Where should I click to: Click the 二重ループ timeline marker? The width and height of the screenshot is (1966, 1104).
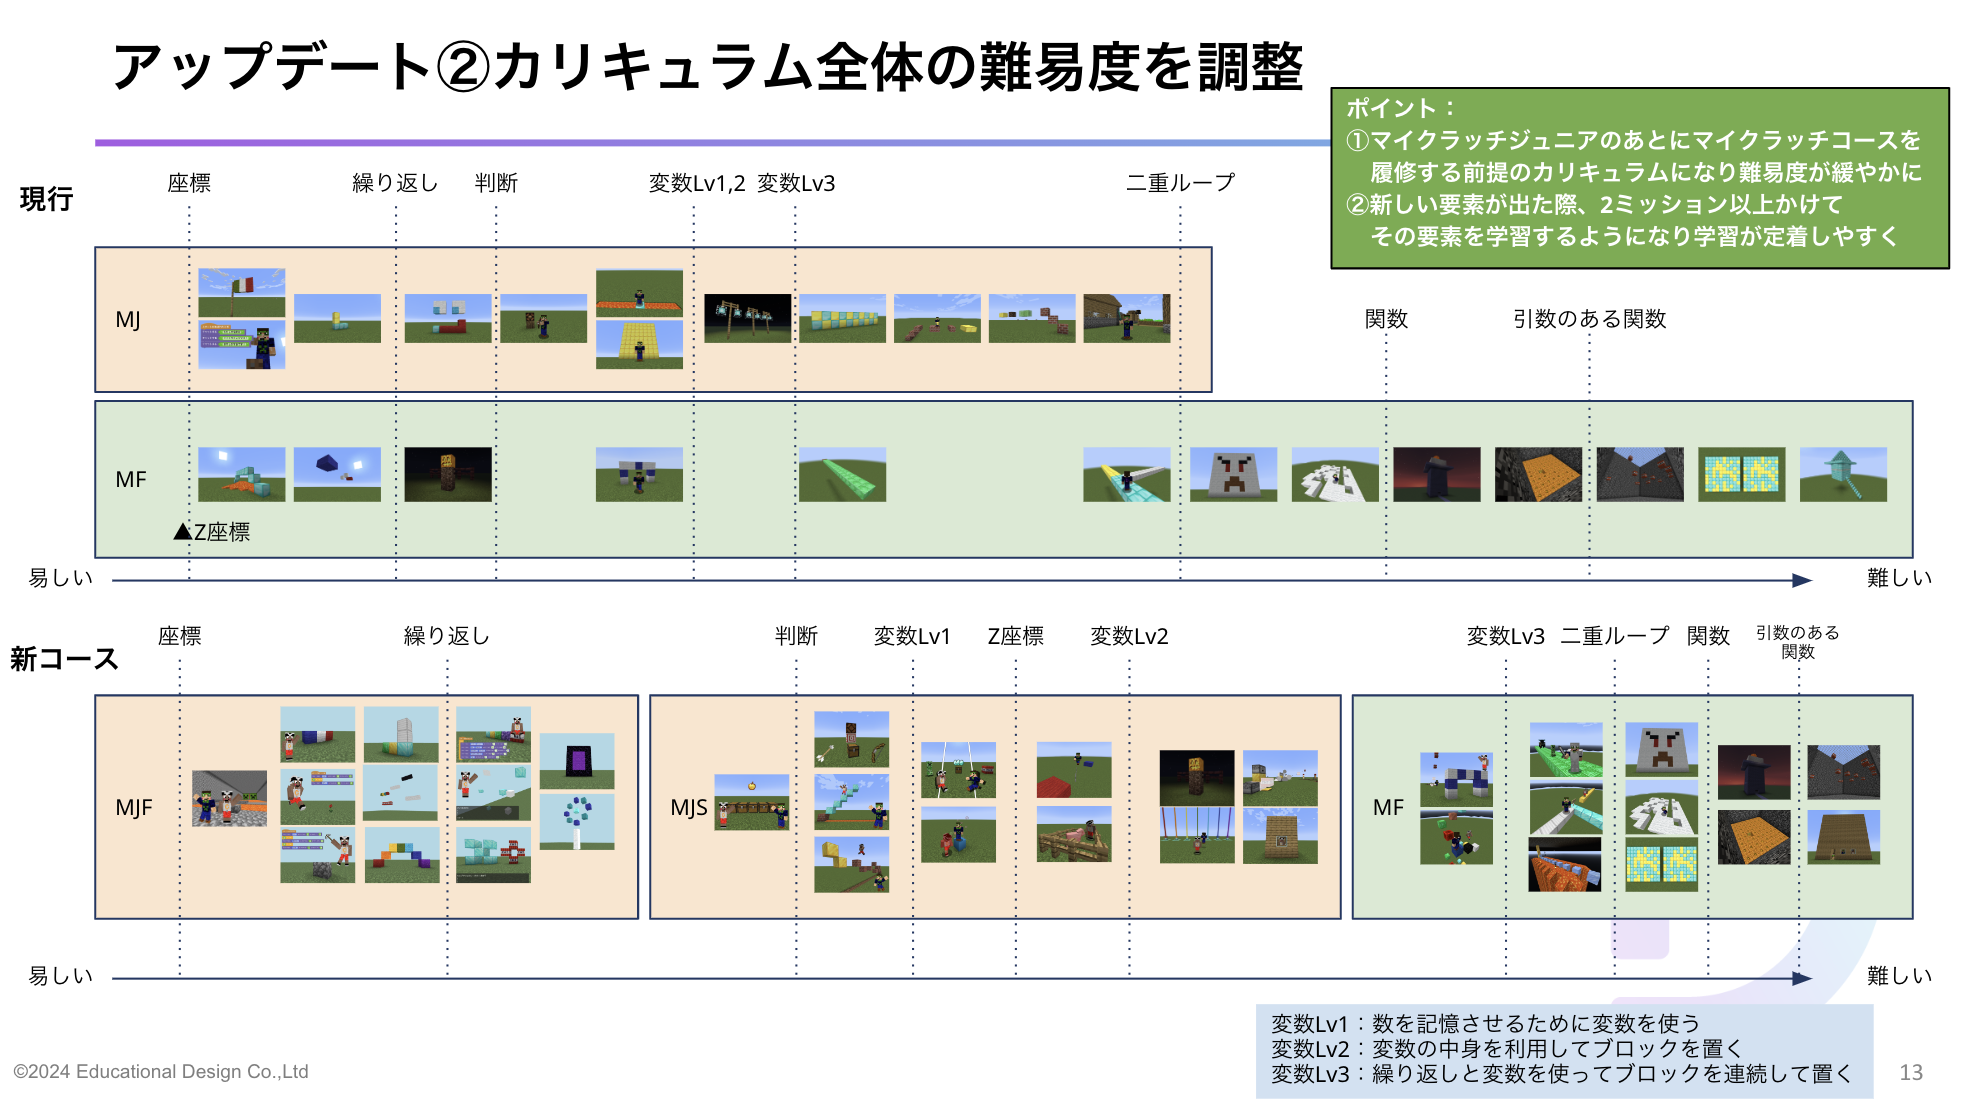coord(1180,183)
